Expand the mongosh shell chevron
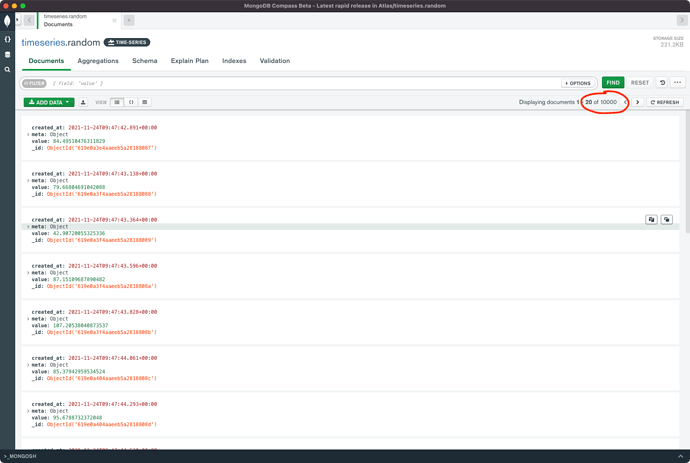 [x=680, y=456]
